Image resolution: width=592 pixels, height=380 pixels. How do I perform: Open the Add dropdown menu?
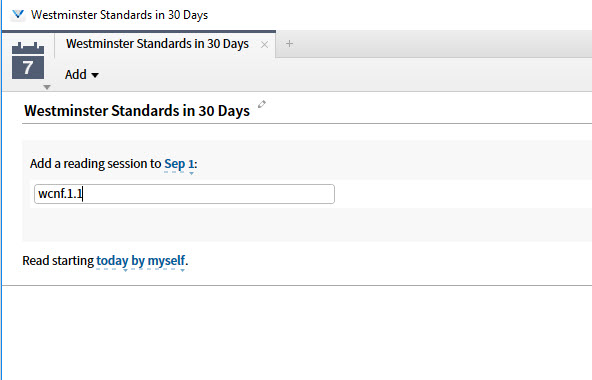(x=82, y=74)
